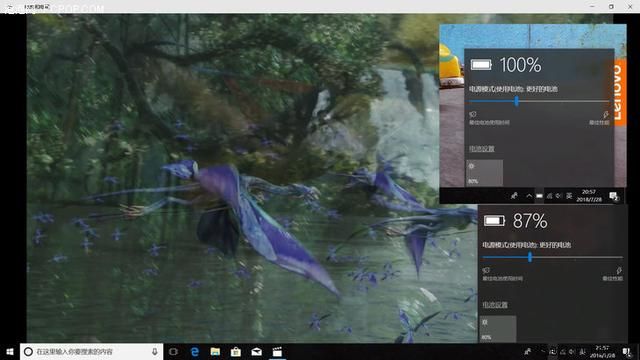The width and height of the screenshot is (640, 360).
Task: Click battery icon in the inset 20:57 taskbar
Action: tap(539, 196)
